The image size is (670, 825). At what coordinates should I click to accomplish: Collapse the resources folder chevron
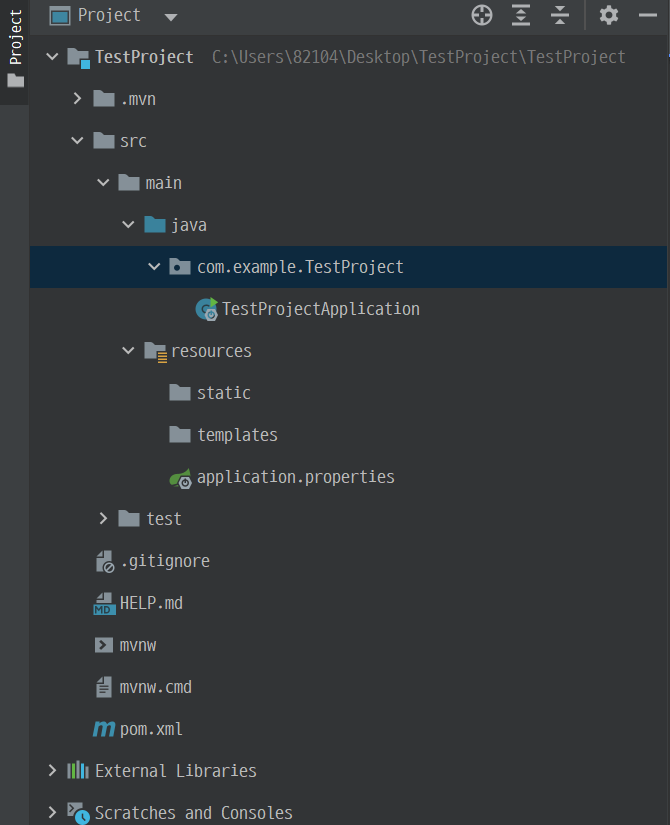coord(128,350)
